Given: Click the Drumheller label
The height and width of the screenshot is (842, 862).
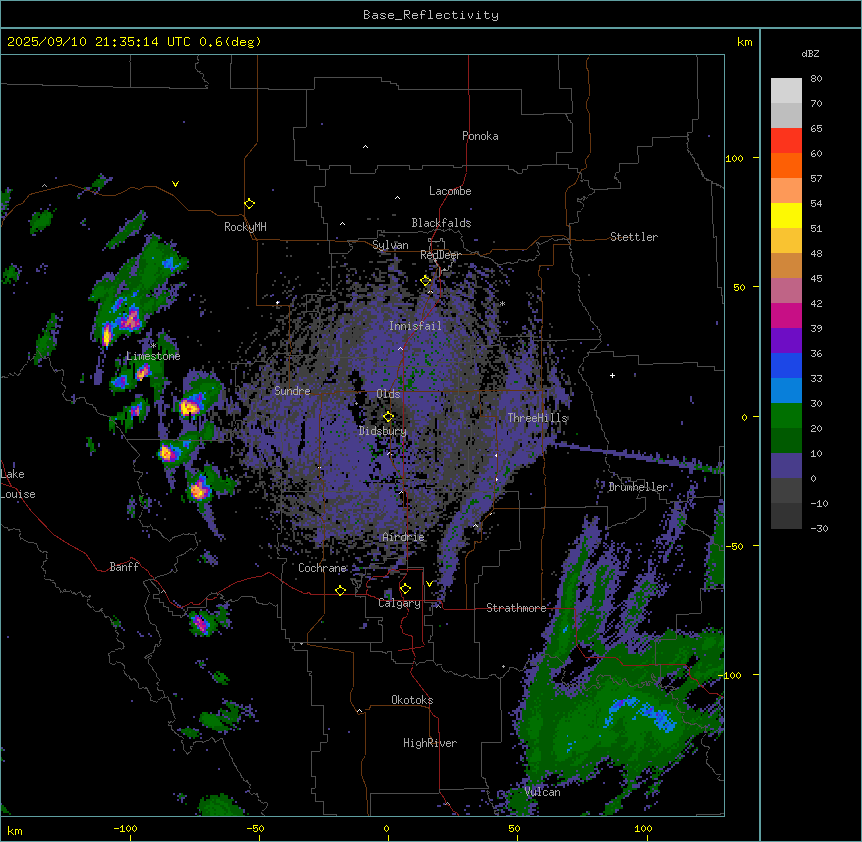Looking at the screenshot, I should tap(638, 487).
